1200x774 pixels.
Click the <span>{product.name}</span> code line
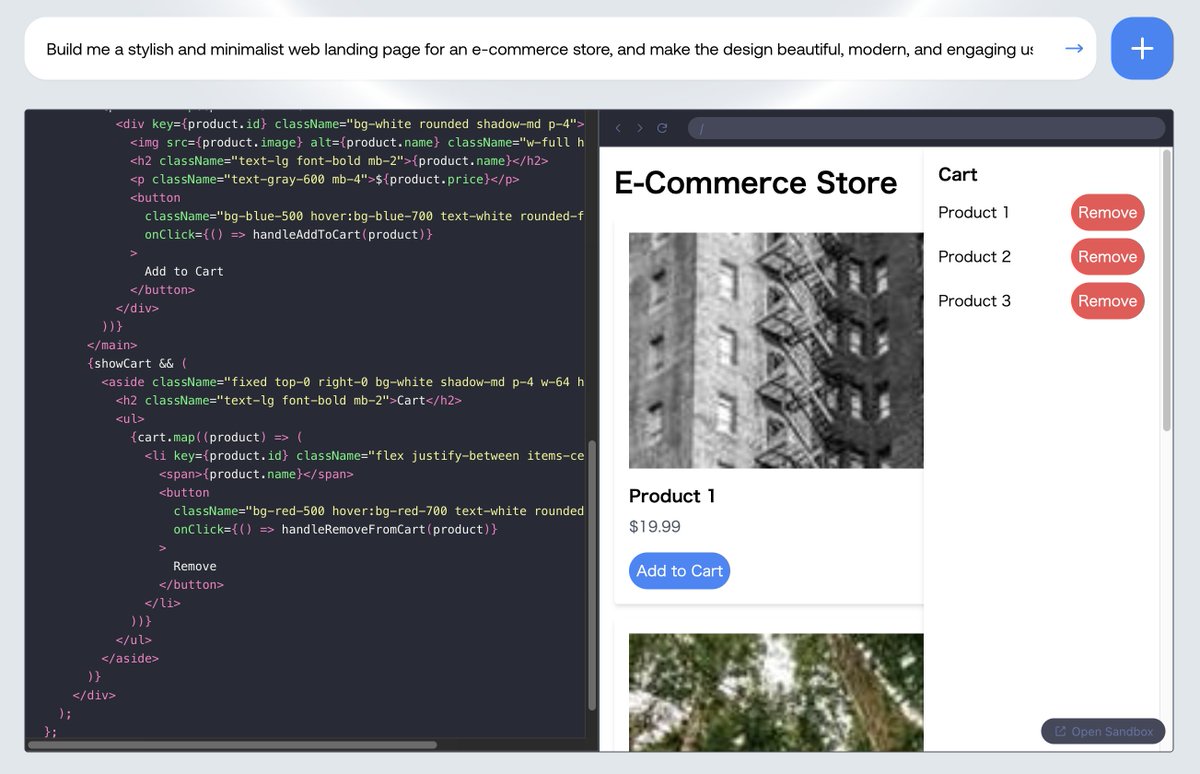tap(256, 474)
